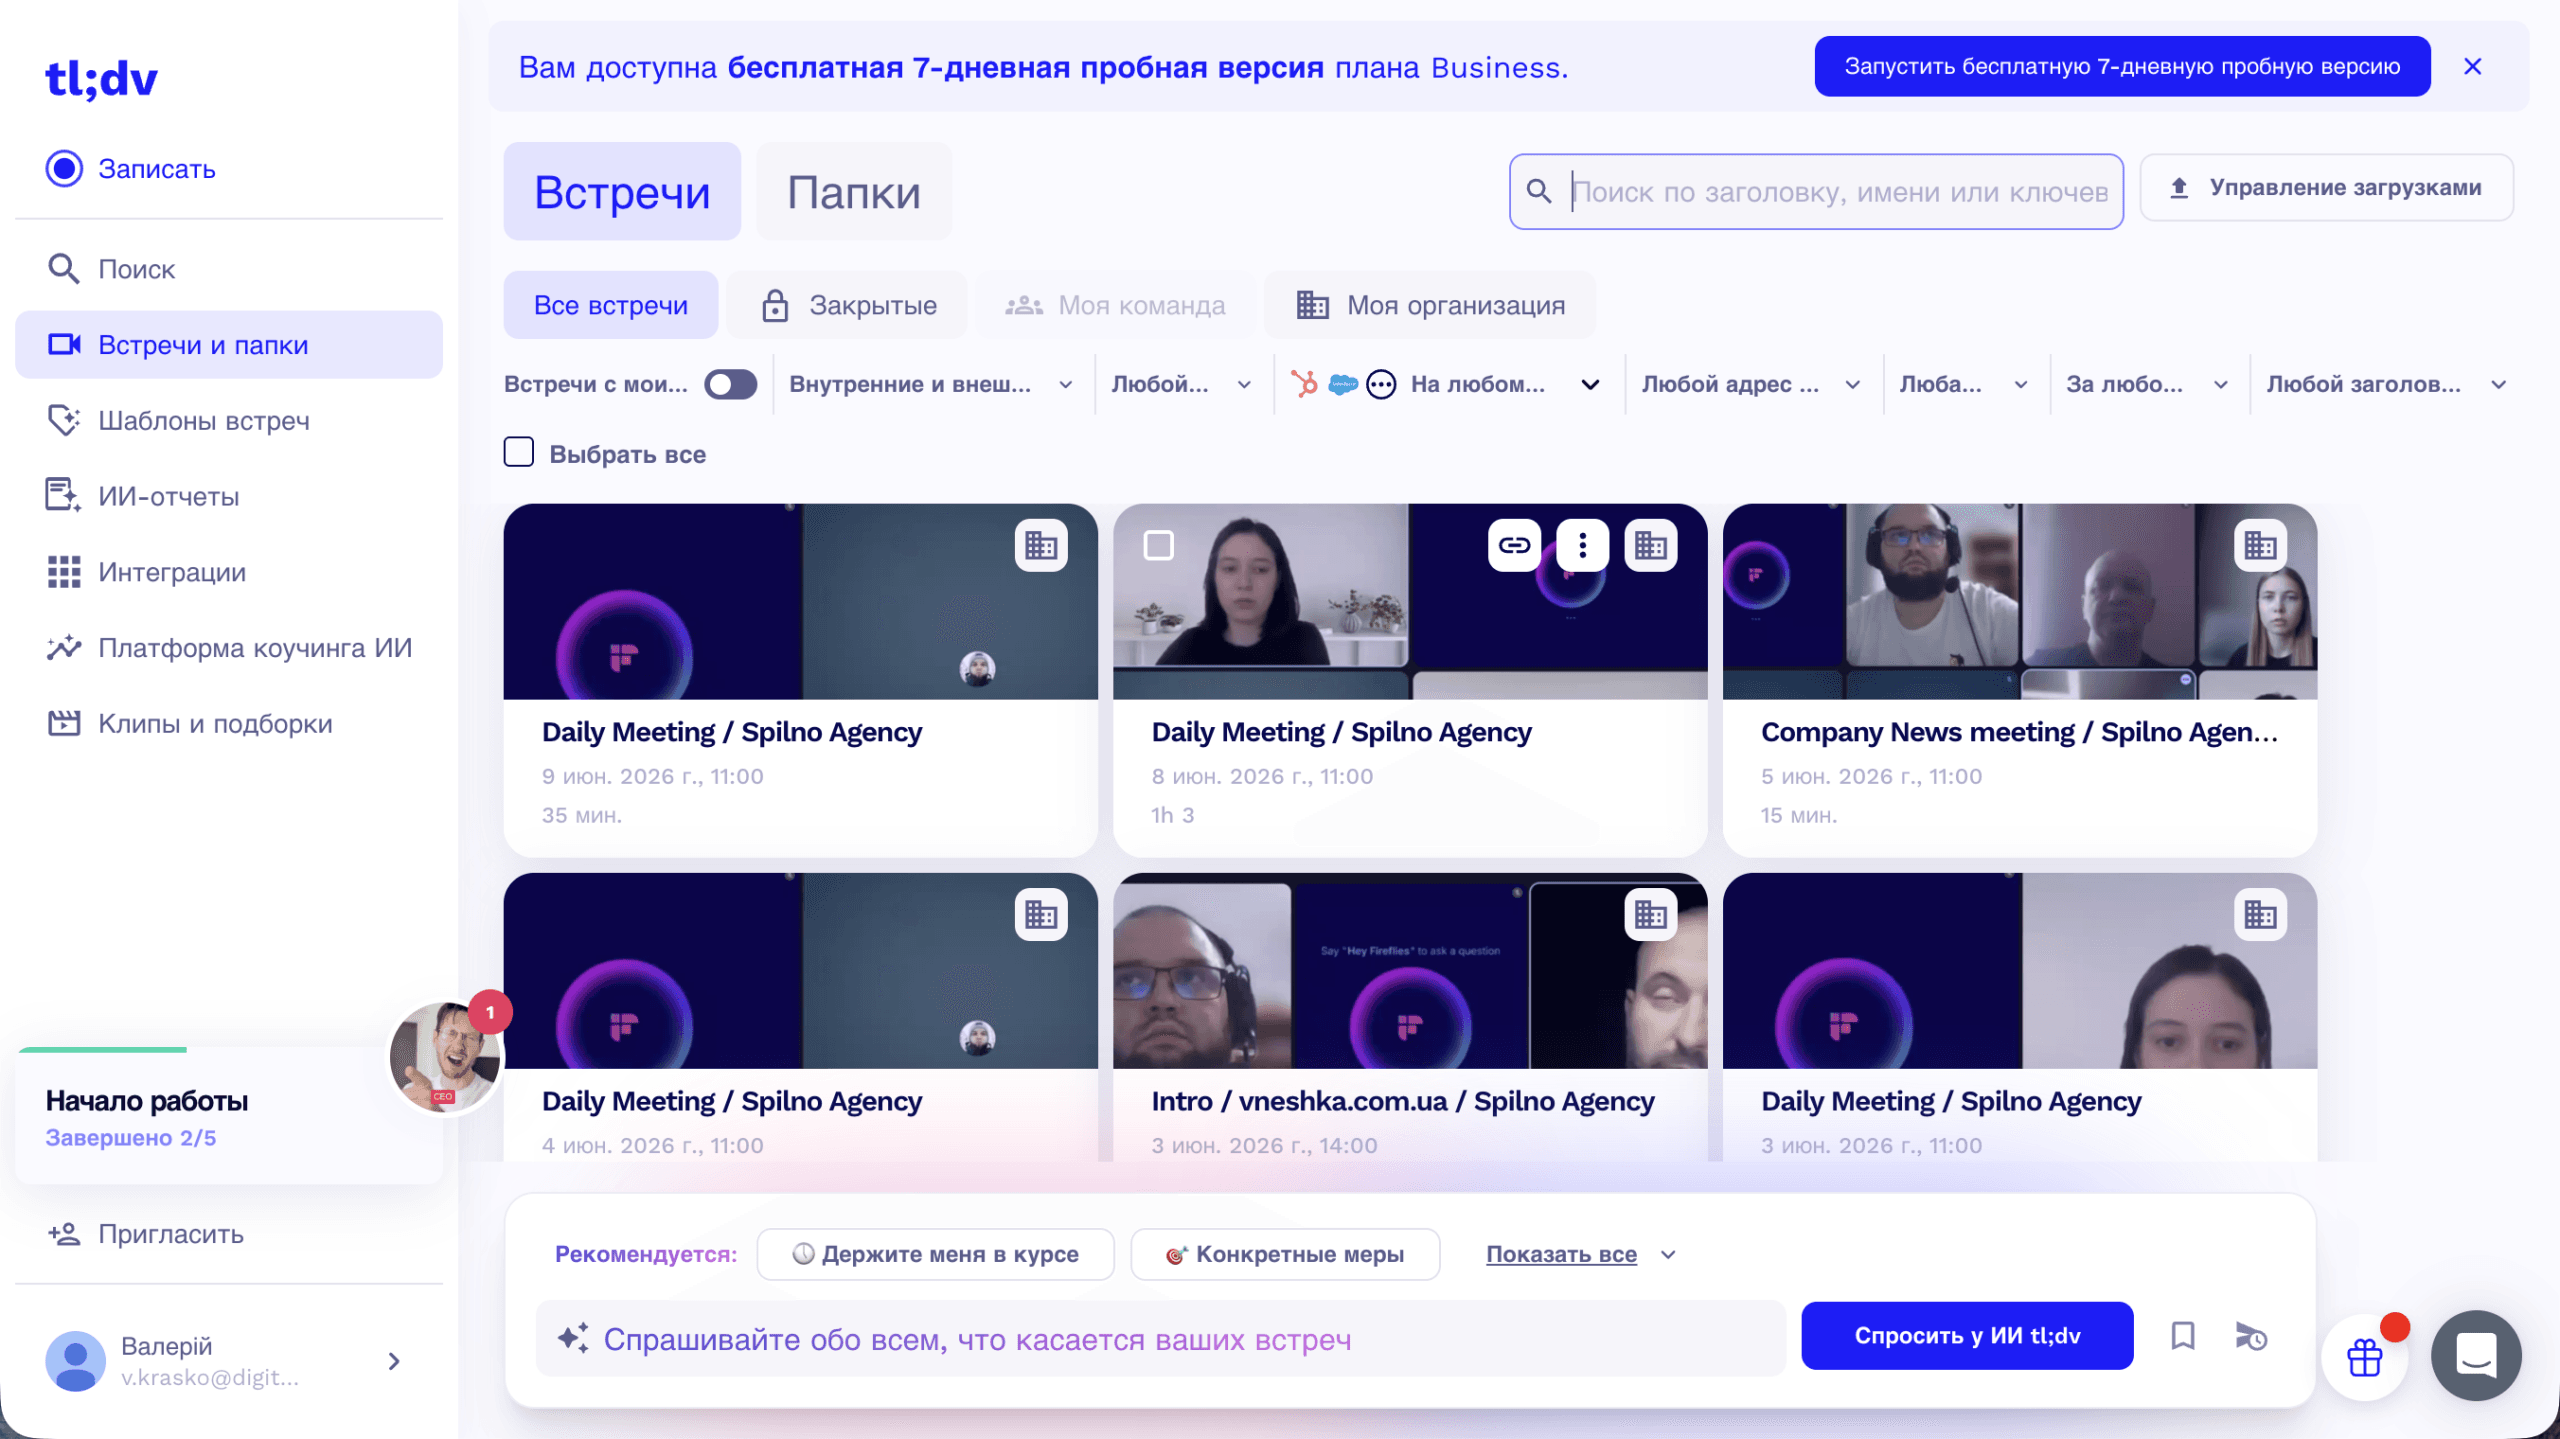Viewport: 2560px width, 1439px height.
Task: Click the tl;dv logo
Action: 101,79
